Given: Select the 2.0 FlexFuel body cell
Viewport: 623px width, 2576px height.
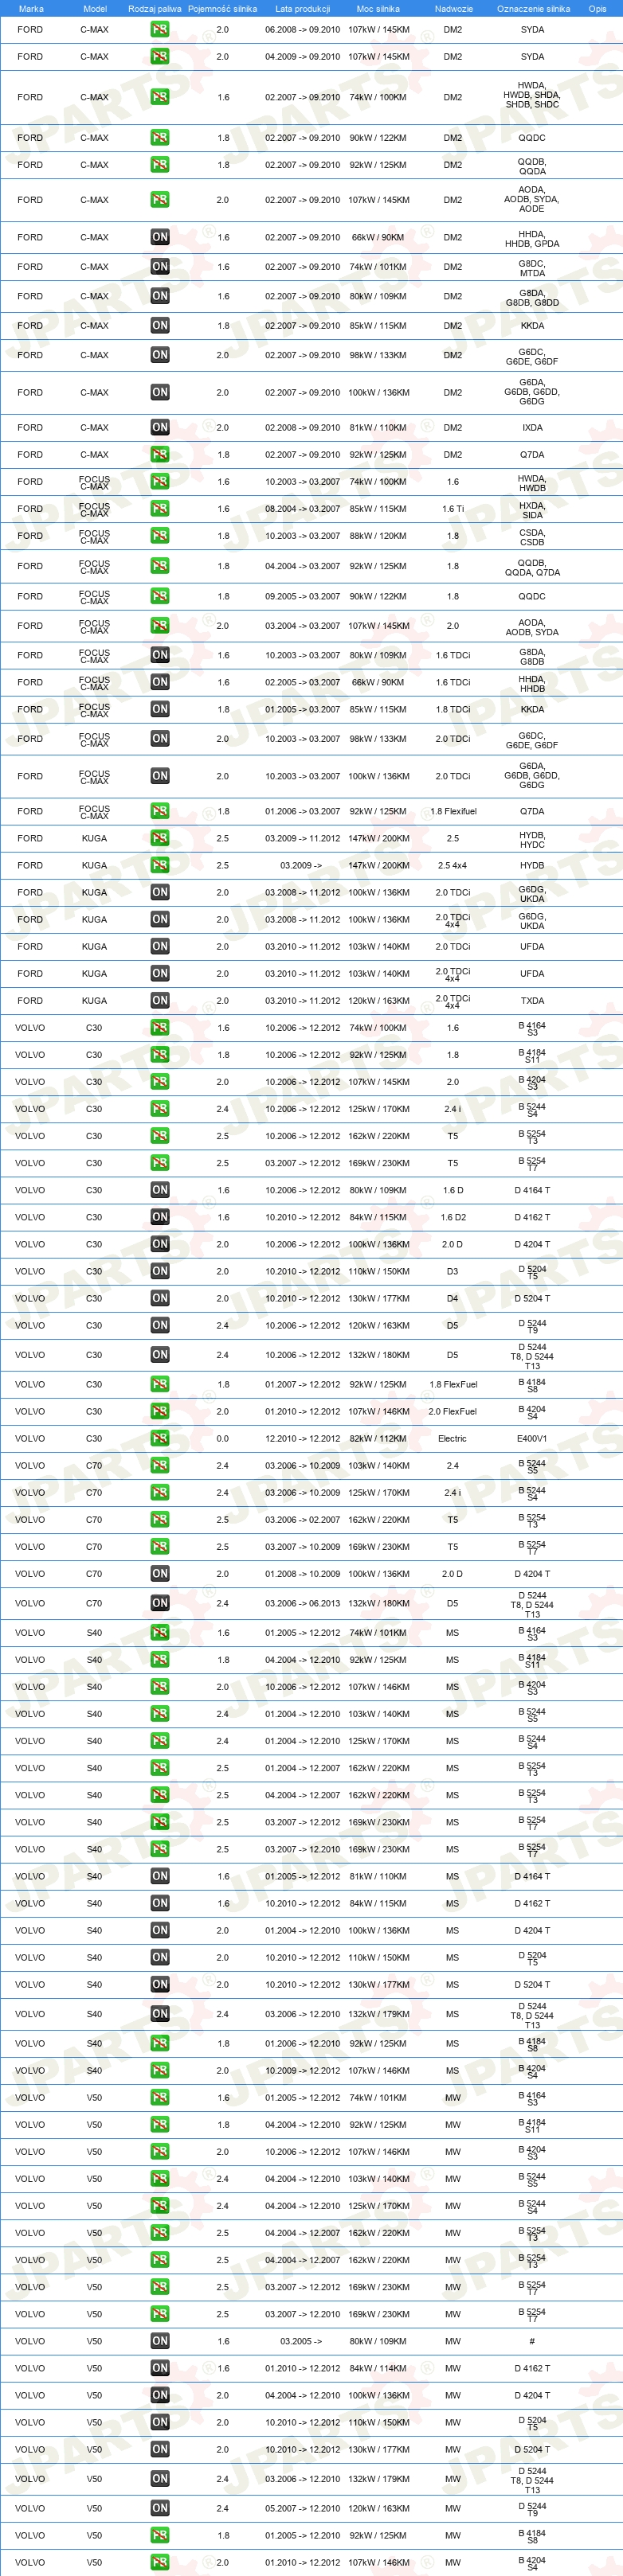Looking at the screenshot, I should point(453,1411).
